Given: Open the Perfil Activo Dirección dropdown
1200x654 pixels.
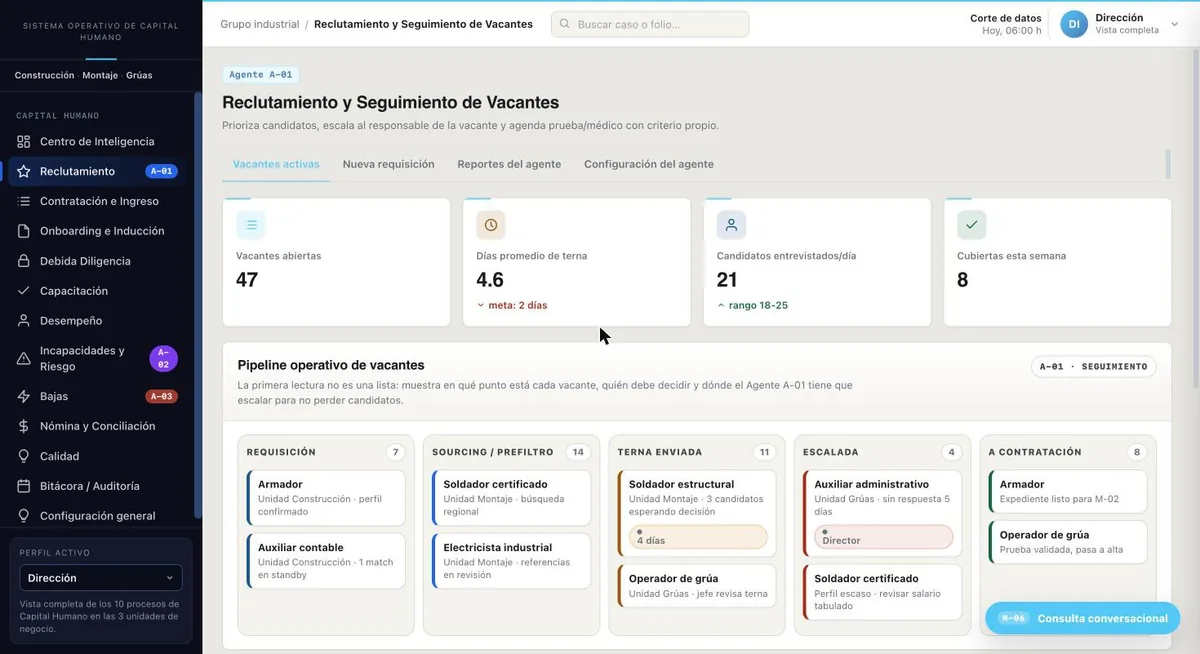Looking at the screenshot, I should click(x=101, y=578).
